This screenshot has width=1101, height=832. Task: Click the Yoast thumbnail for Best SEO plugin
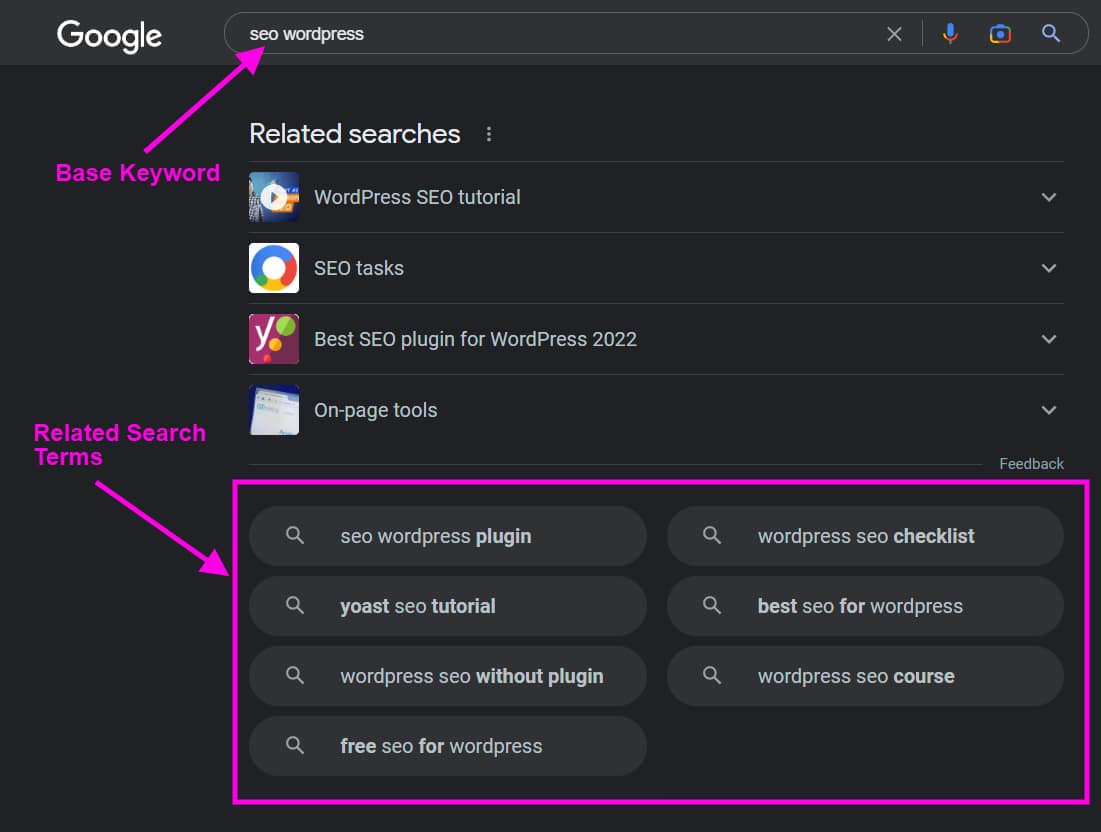[x=274, y=339]
